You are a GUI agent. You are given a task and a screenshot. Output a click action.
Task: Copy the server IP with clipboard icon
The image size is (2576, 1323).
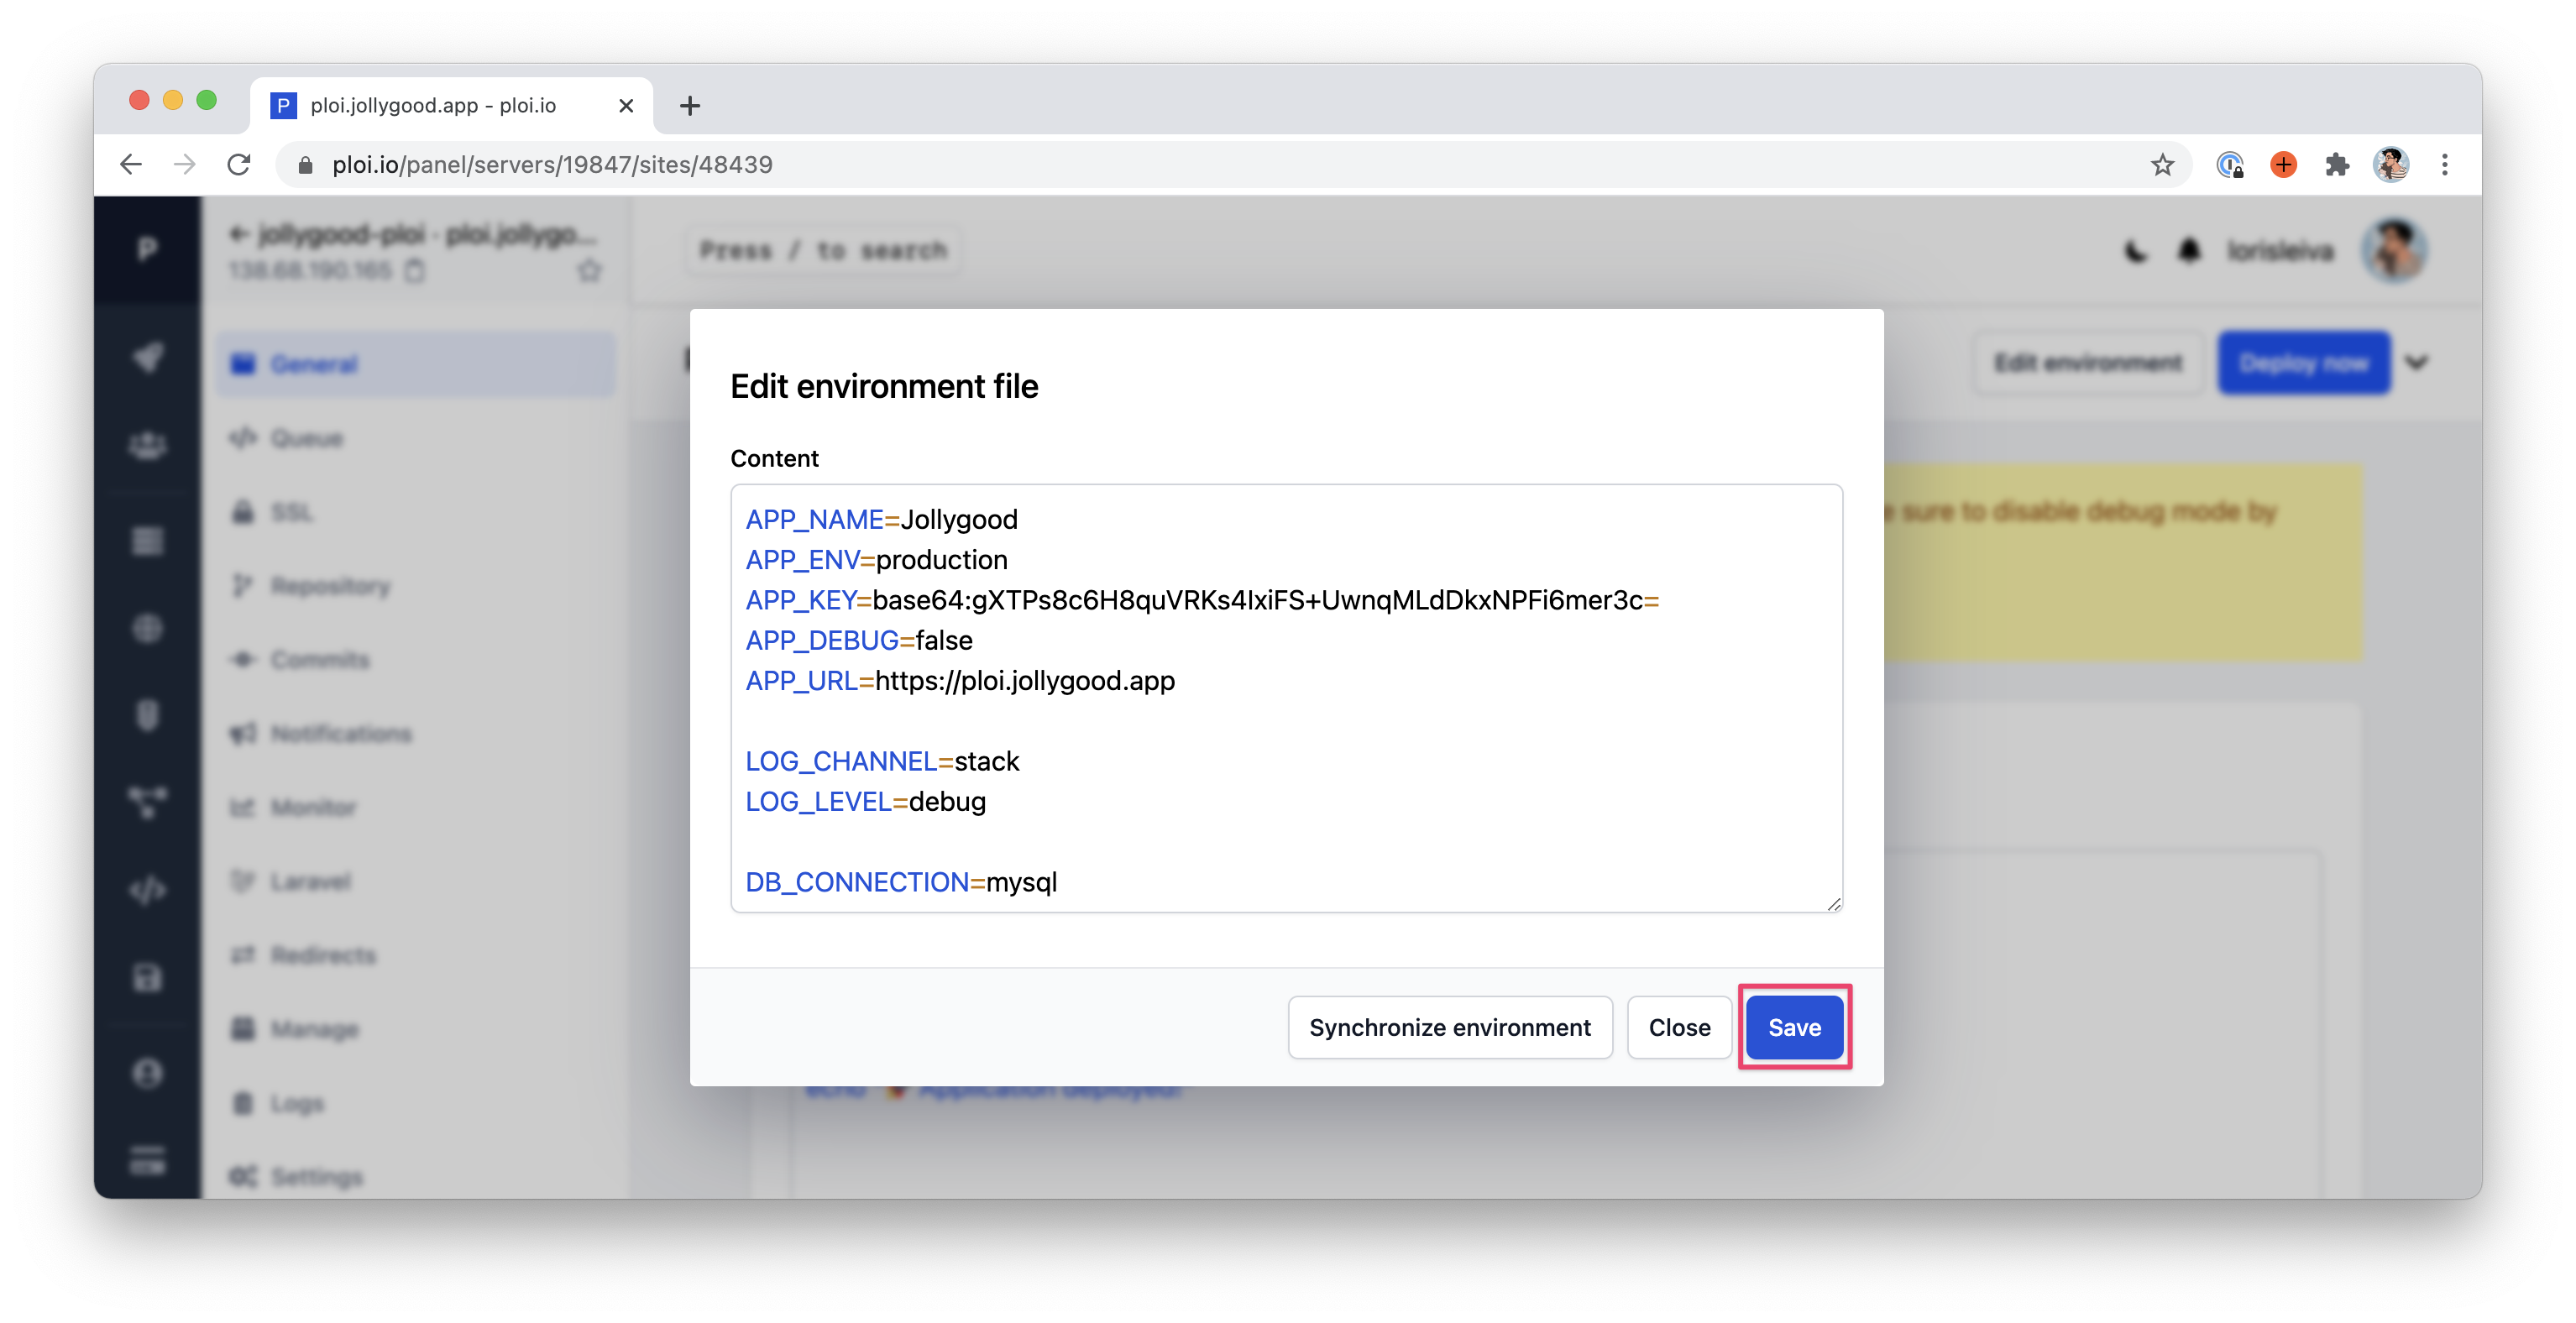(x=415, y=270)
